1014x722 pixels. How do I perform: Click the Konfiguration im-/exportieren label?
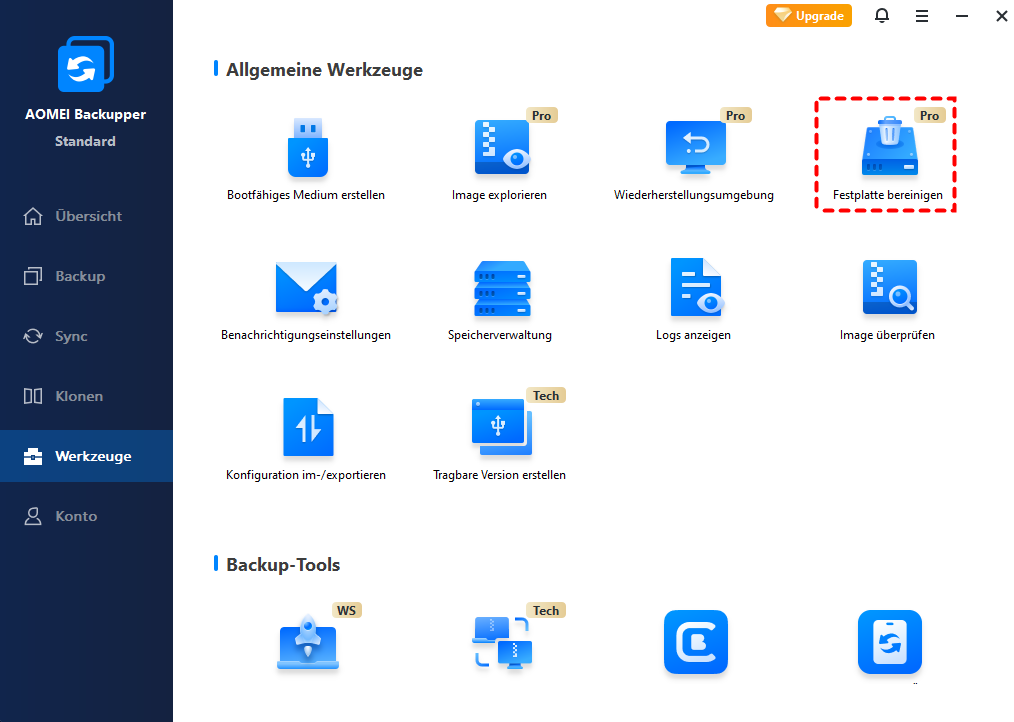pos(306,475)
